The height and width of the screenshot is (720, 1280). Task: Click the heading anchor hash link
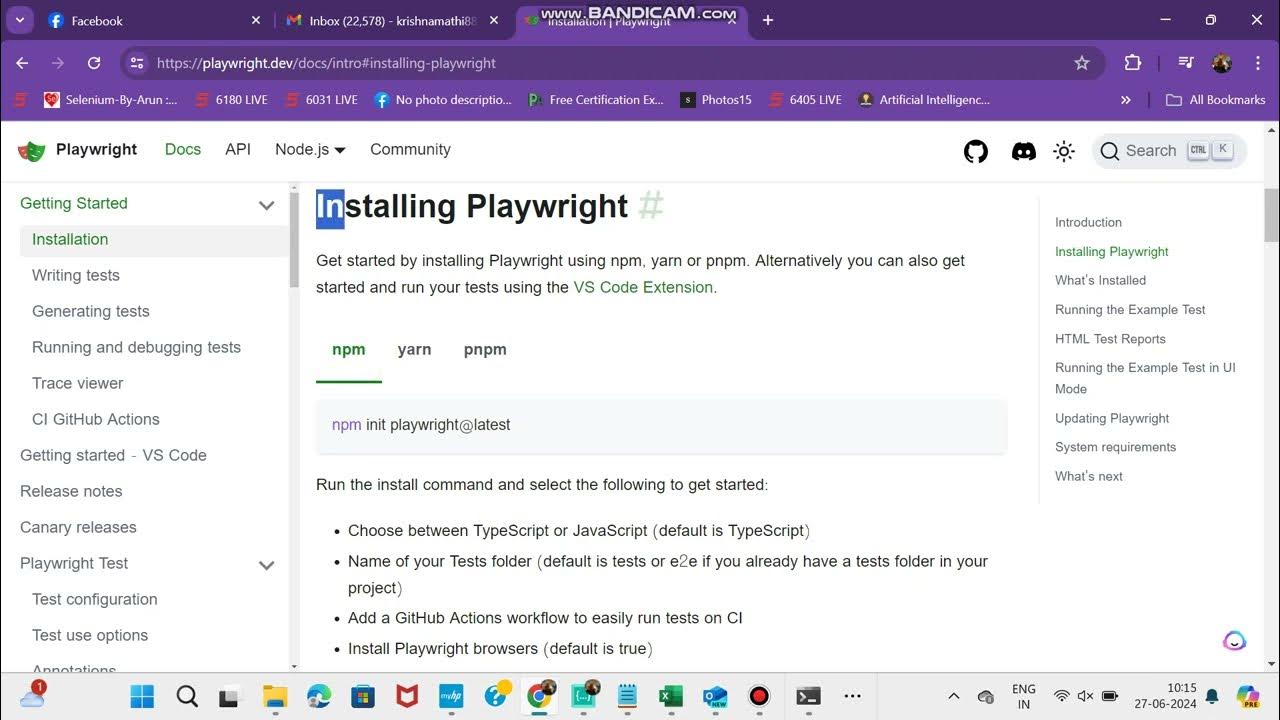(x=651, y=206)
